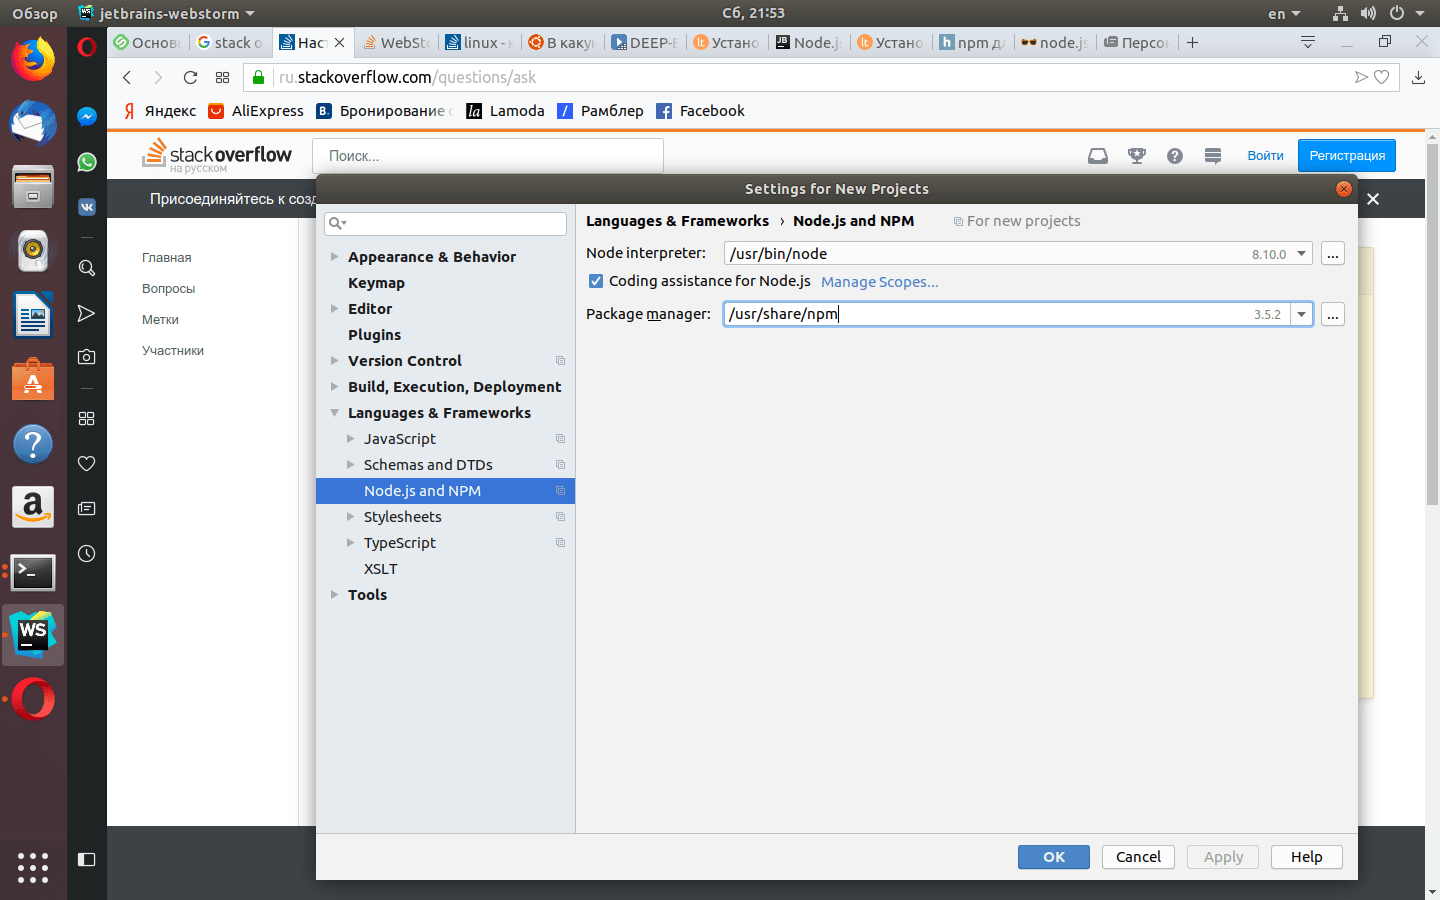This screenshot has width=1440, height=900.
Task: Open the jetbrains-webstorm app menu
Action: pos(166,13)
